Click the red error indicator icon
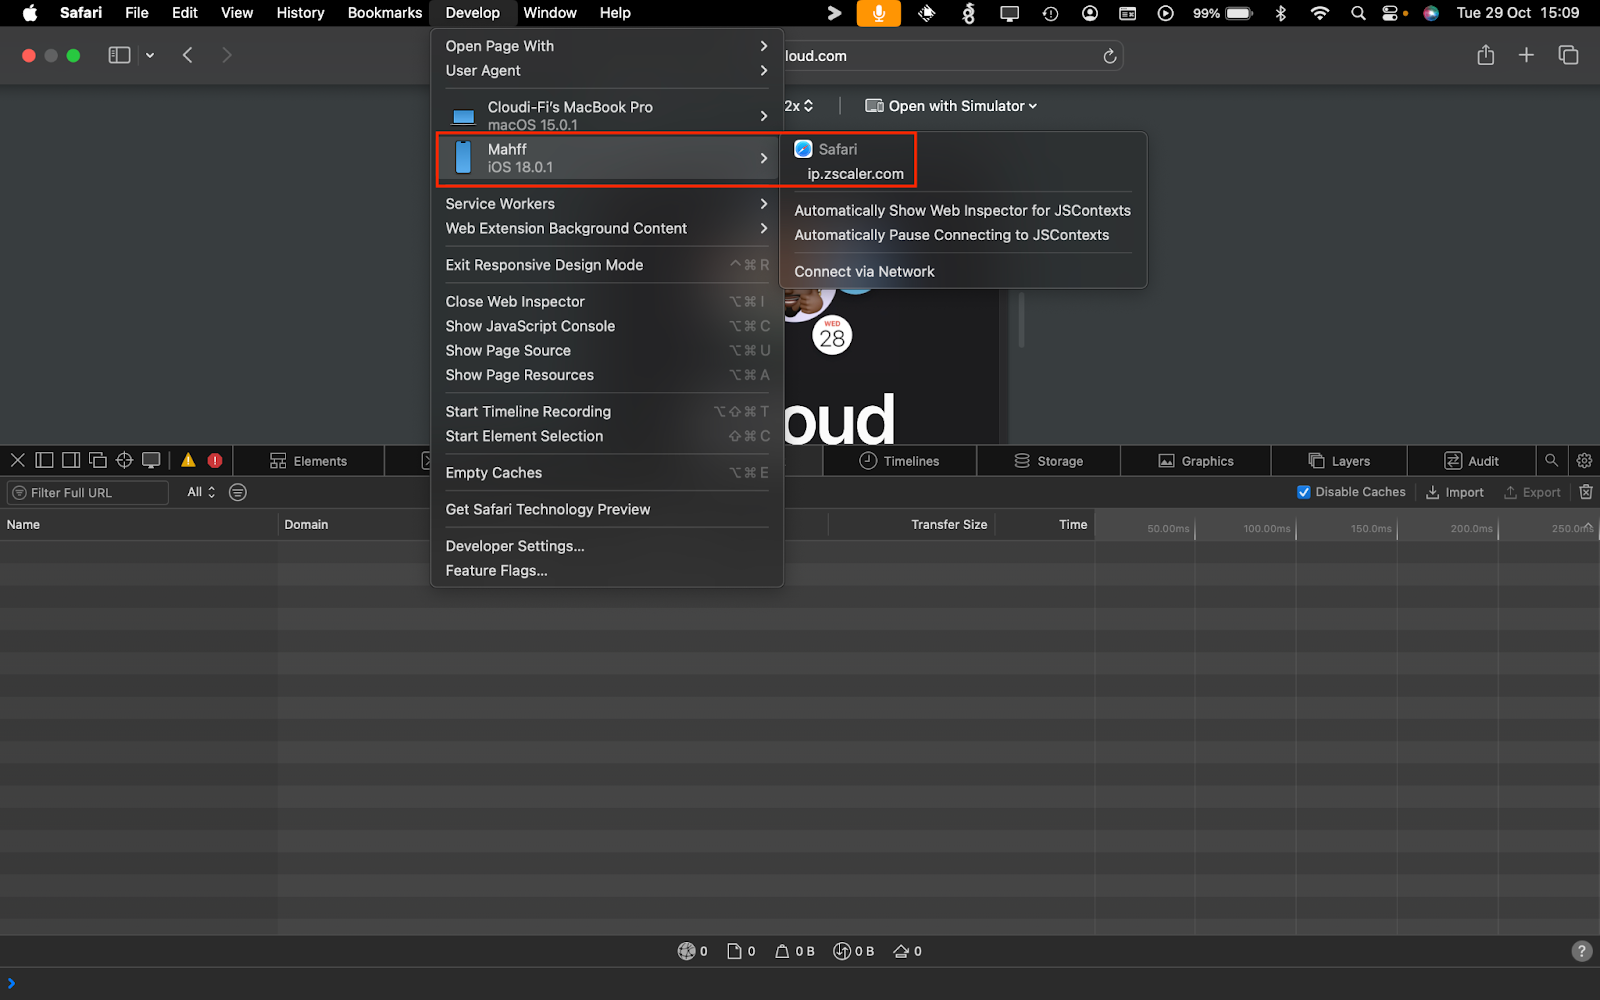Screen dimensions: 1600x1000 [215, 461]
